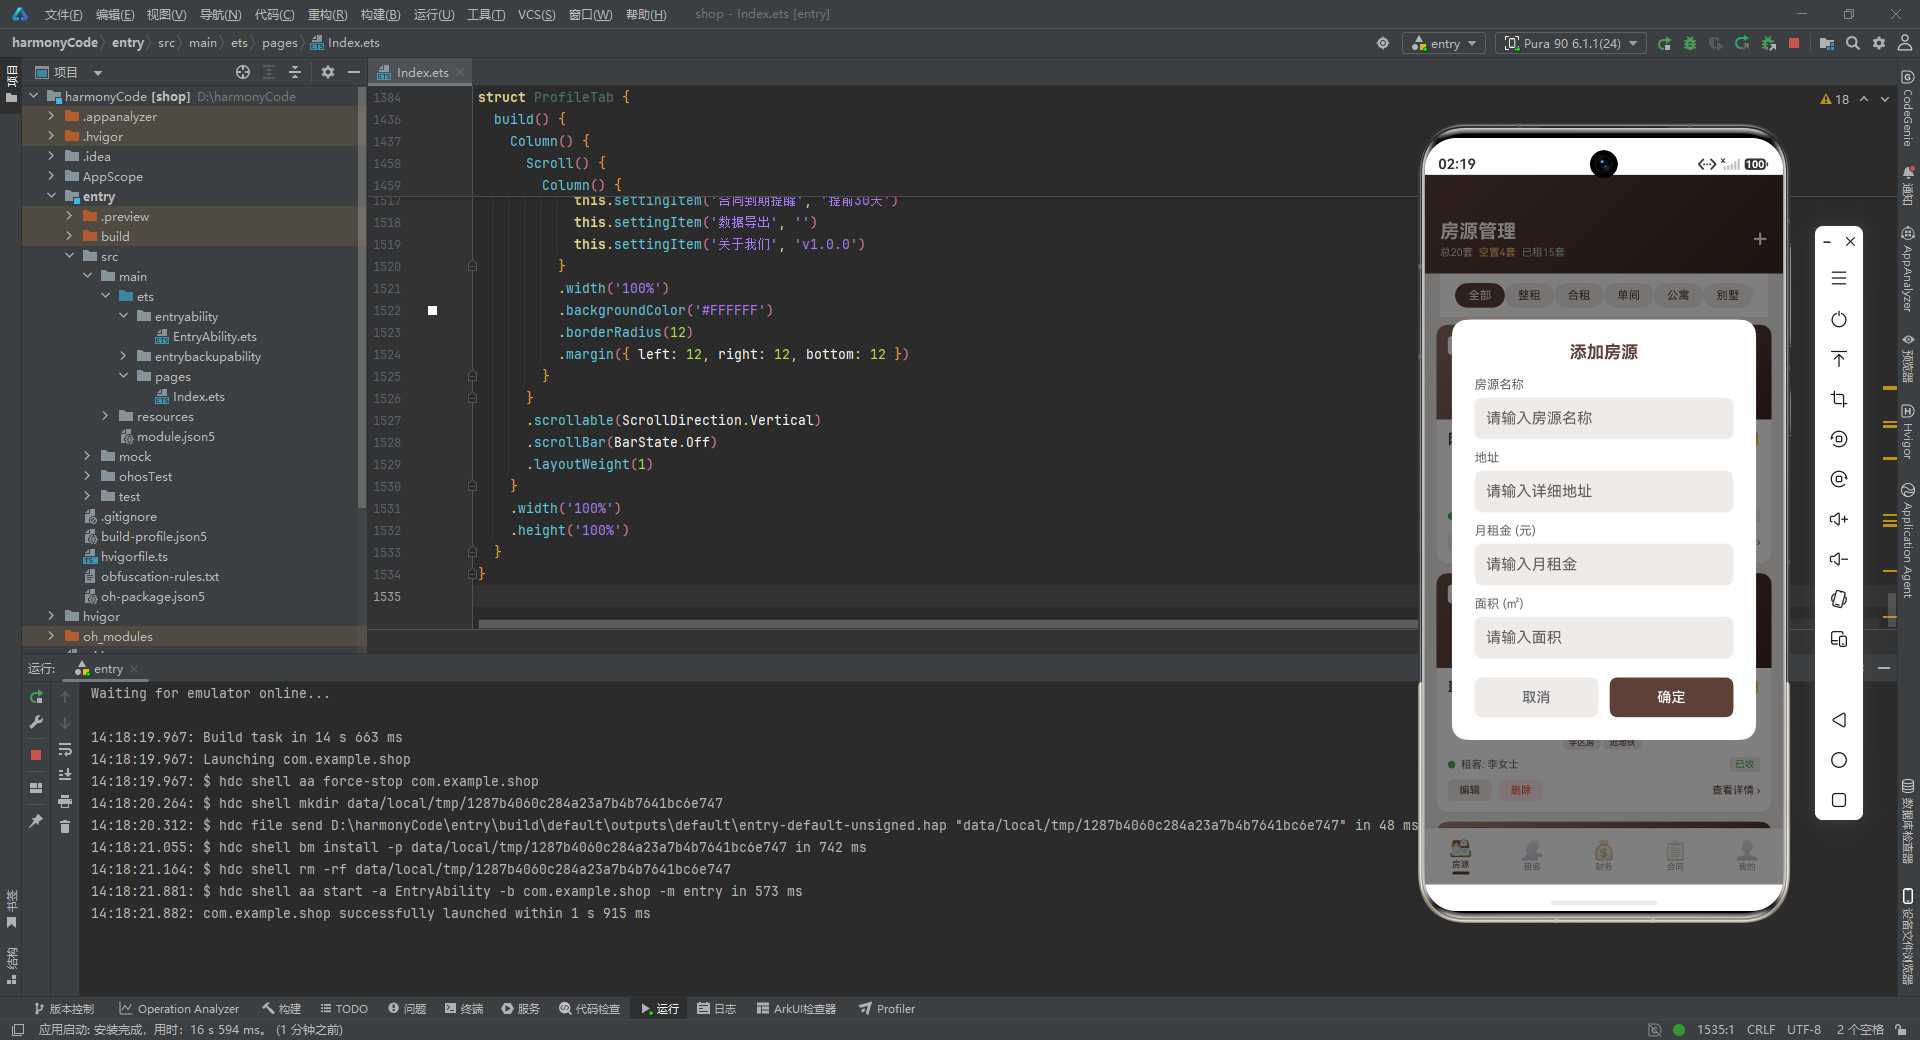Expand the AppScope folder
The height and width of the screenshot is (1040, 1920).
tap(51, 176)
